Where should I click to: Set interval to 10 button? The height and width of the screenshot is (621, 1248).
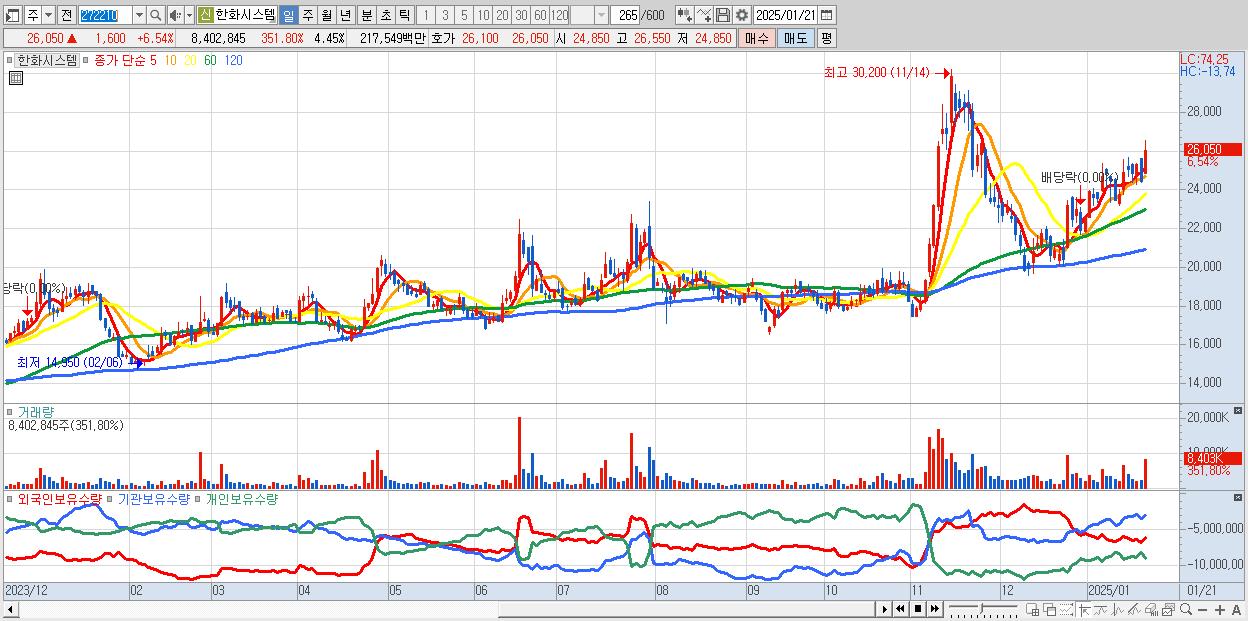coord(483,15)
